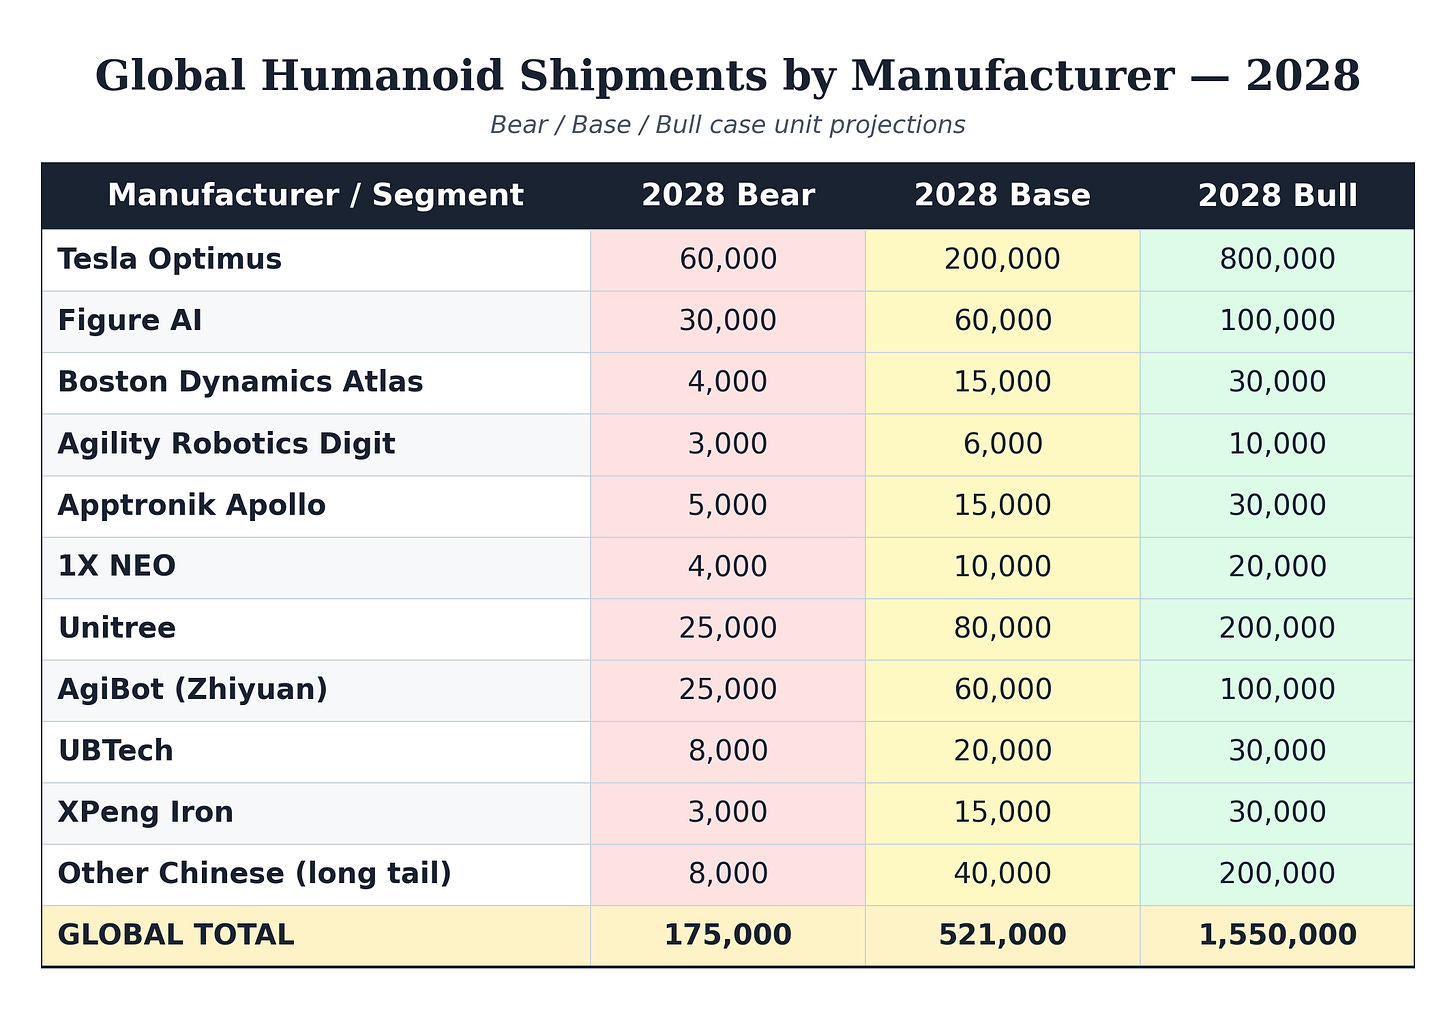Click global total base value 521,000
The width and height of the screenshot is (1456, 1027).
[x=1002, y=935]
